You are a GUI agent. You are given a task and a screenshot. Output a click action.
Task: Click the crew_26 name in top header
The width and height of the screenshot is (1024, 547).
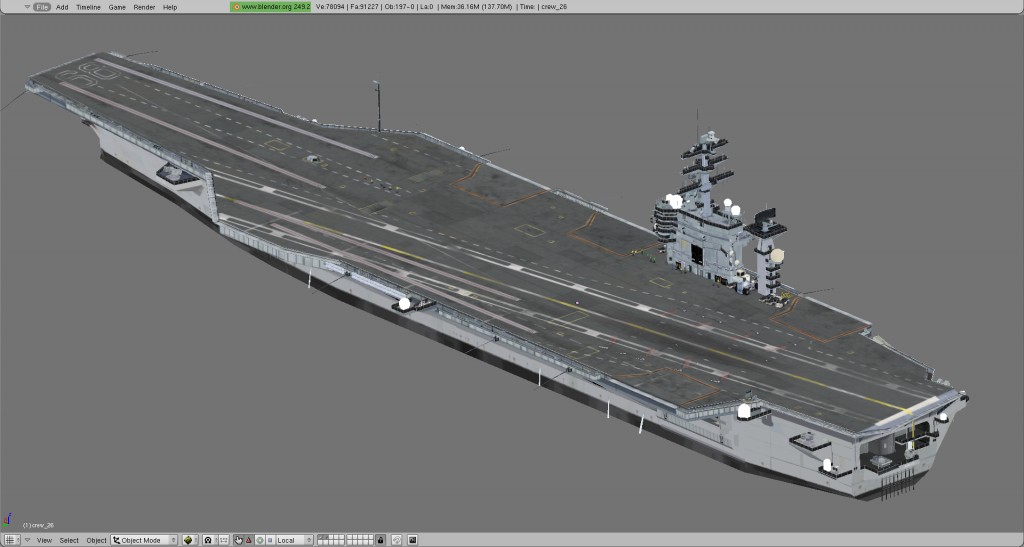[554, 7]
